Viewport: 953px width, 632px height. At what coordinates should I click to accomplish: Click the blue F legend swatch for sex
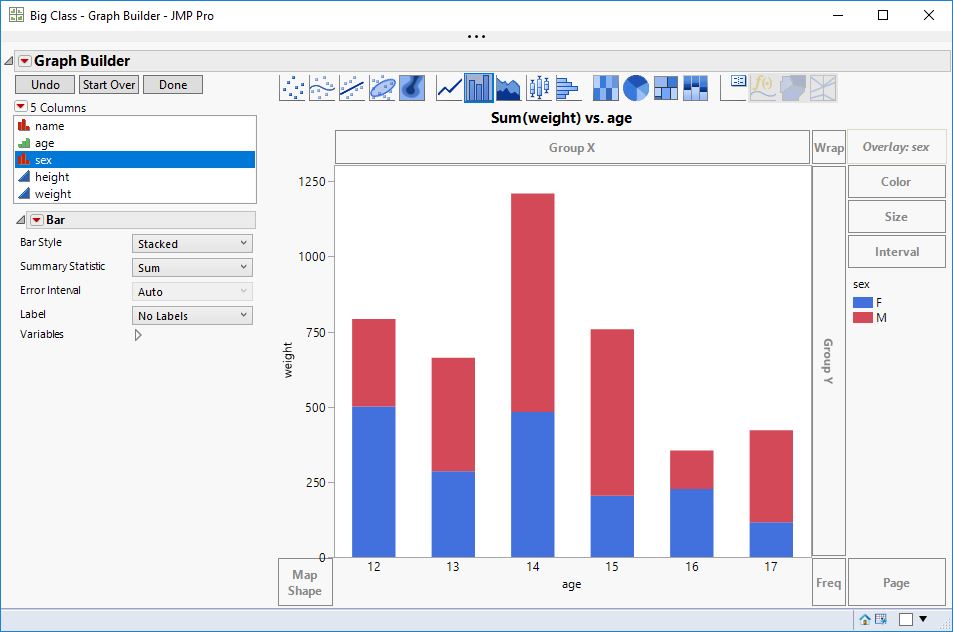863,300
